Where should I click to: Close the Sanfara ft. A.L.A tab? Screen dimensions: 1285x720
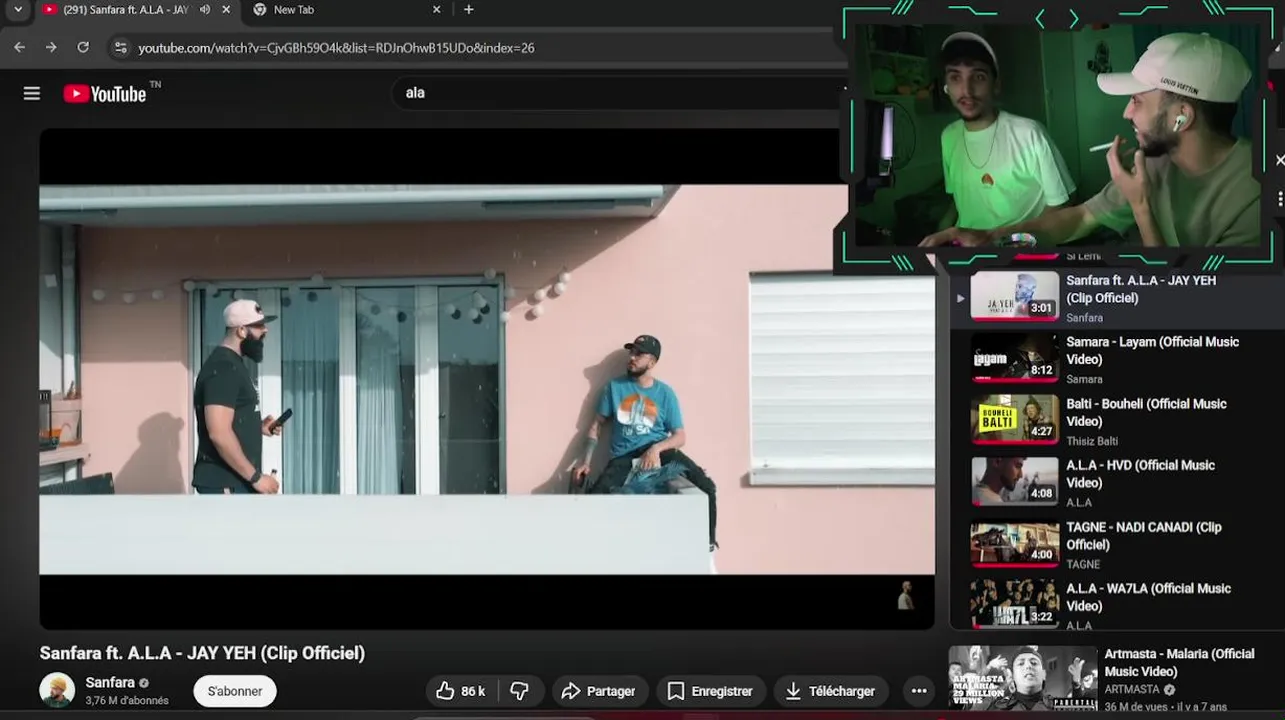click(226, 10)
